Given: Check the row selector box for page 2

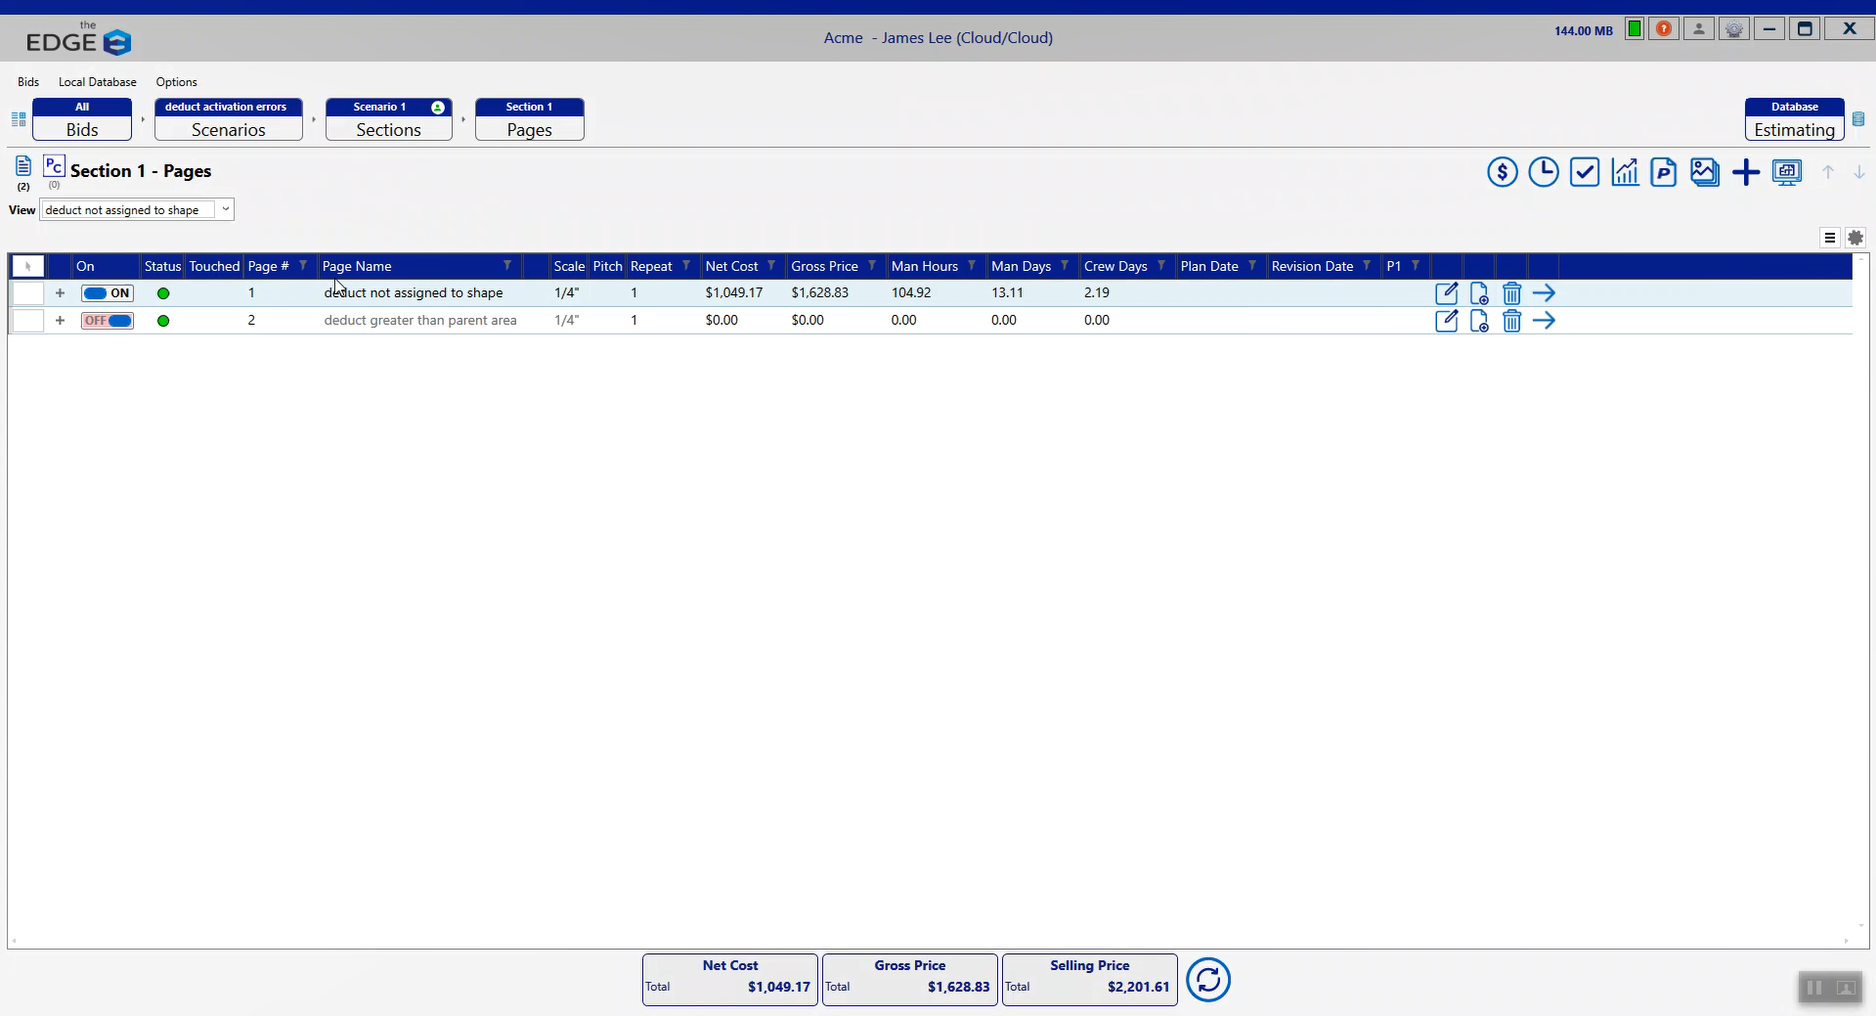Looking at the screenshot, I should click(27, 321).
